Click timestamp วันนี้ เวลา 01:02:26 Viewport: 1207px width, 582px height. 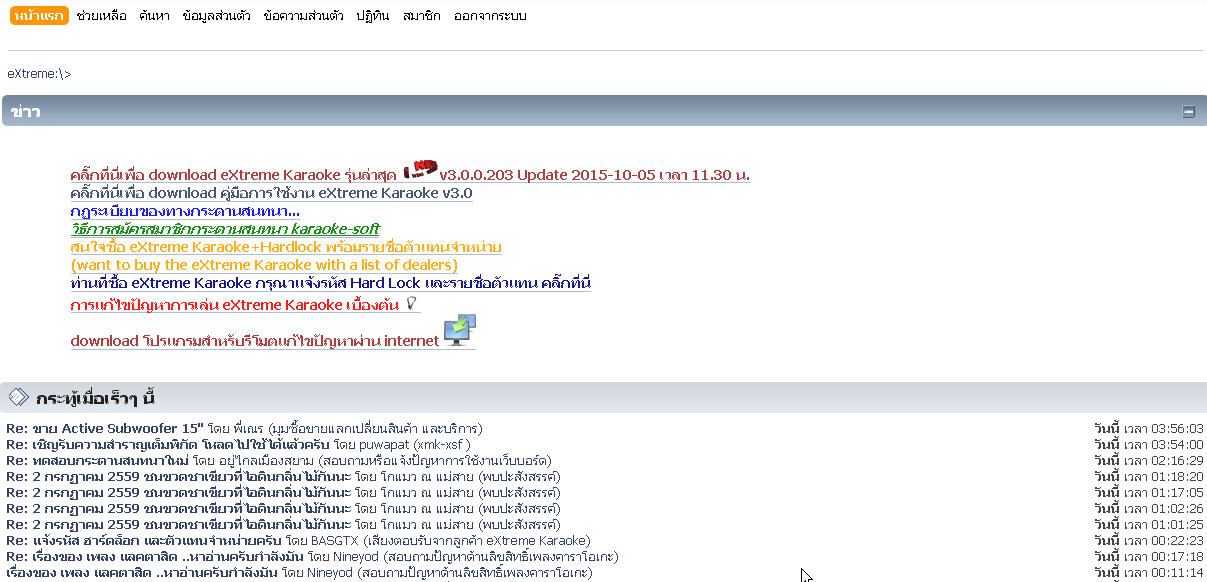click(1148, 509)
